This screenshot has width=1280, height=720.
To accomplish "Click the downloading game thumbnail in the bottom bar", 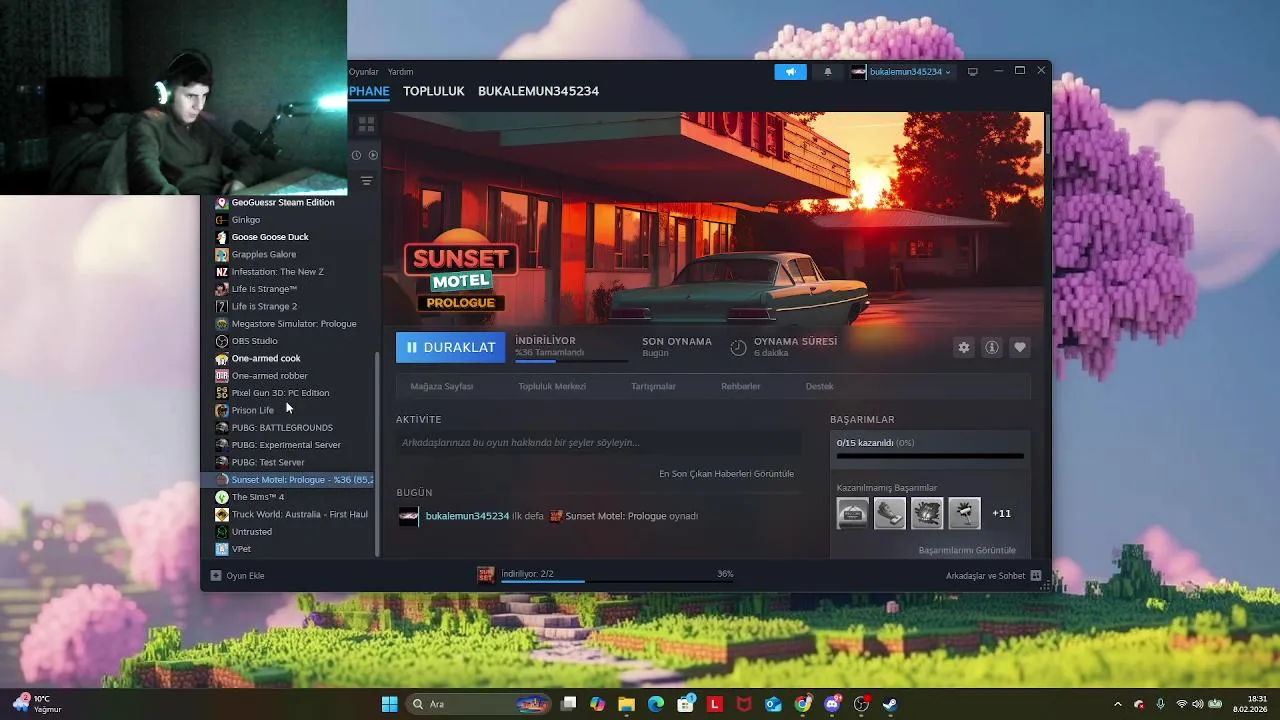I will point(486,575).
